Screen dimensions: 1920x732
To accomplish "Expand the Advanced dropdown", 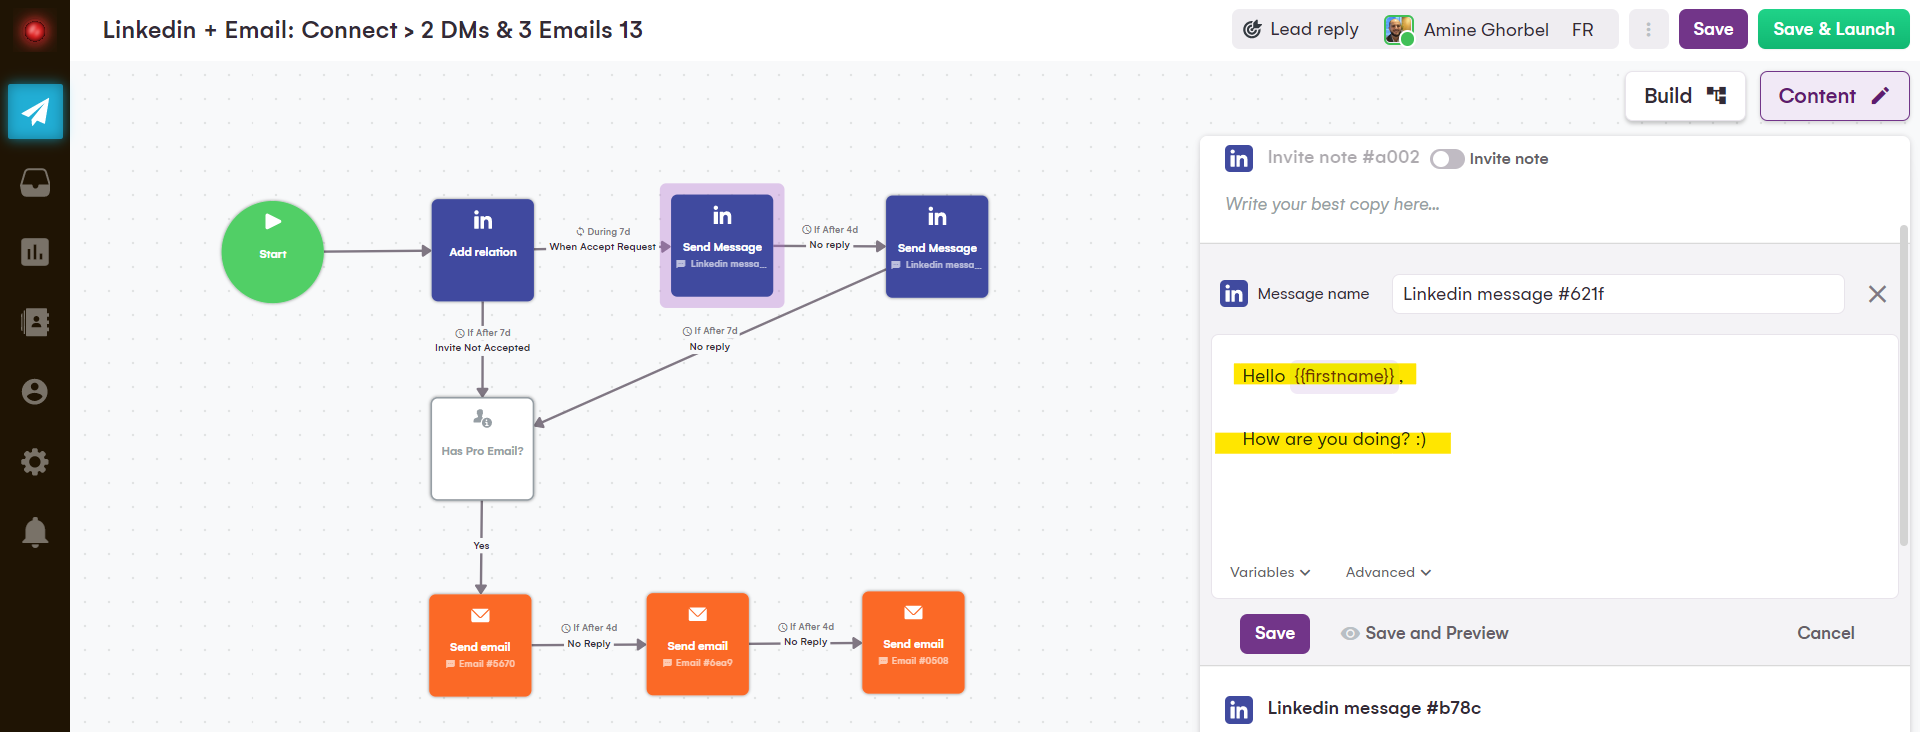I will (1388, 572).
